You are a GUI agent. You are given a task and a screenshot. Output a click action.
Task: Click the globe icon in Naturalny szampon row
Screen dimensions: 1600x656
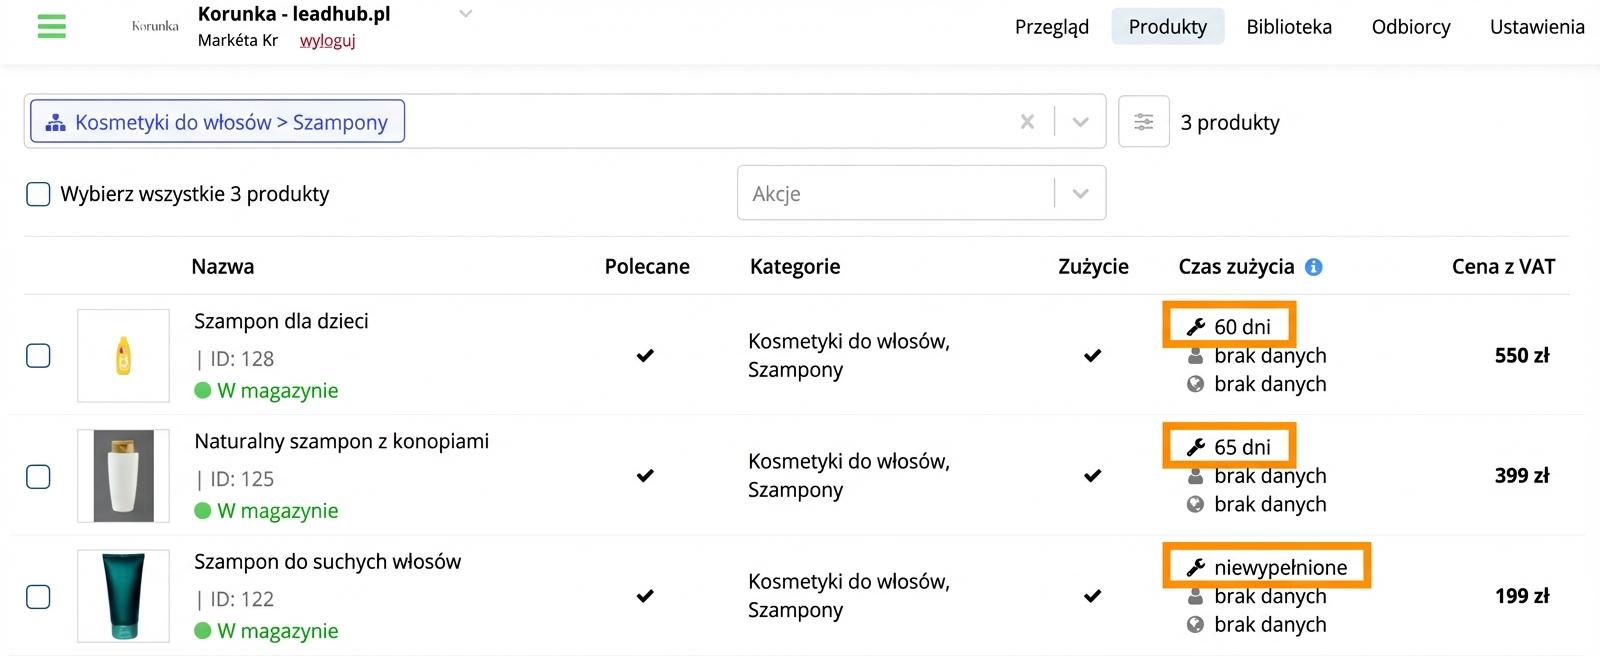coord(1195,504)
